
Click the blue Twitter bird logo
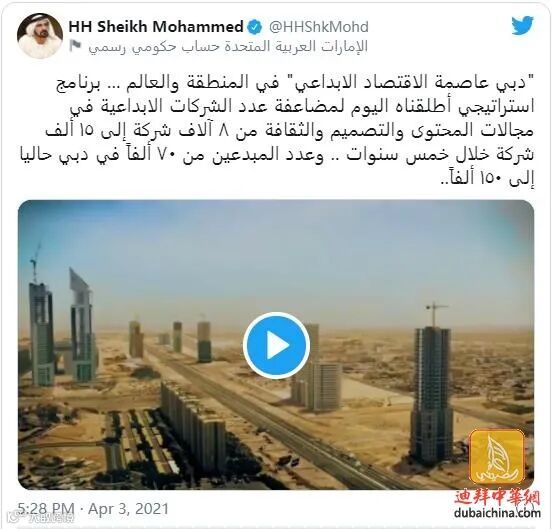[x=522, y=25]
